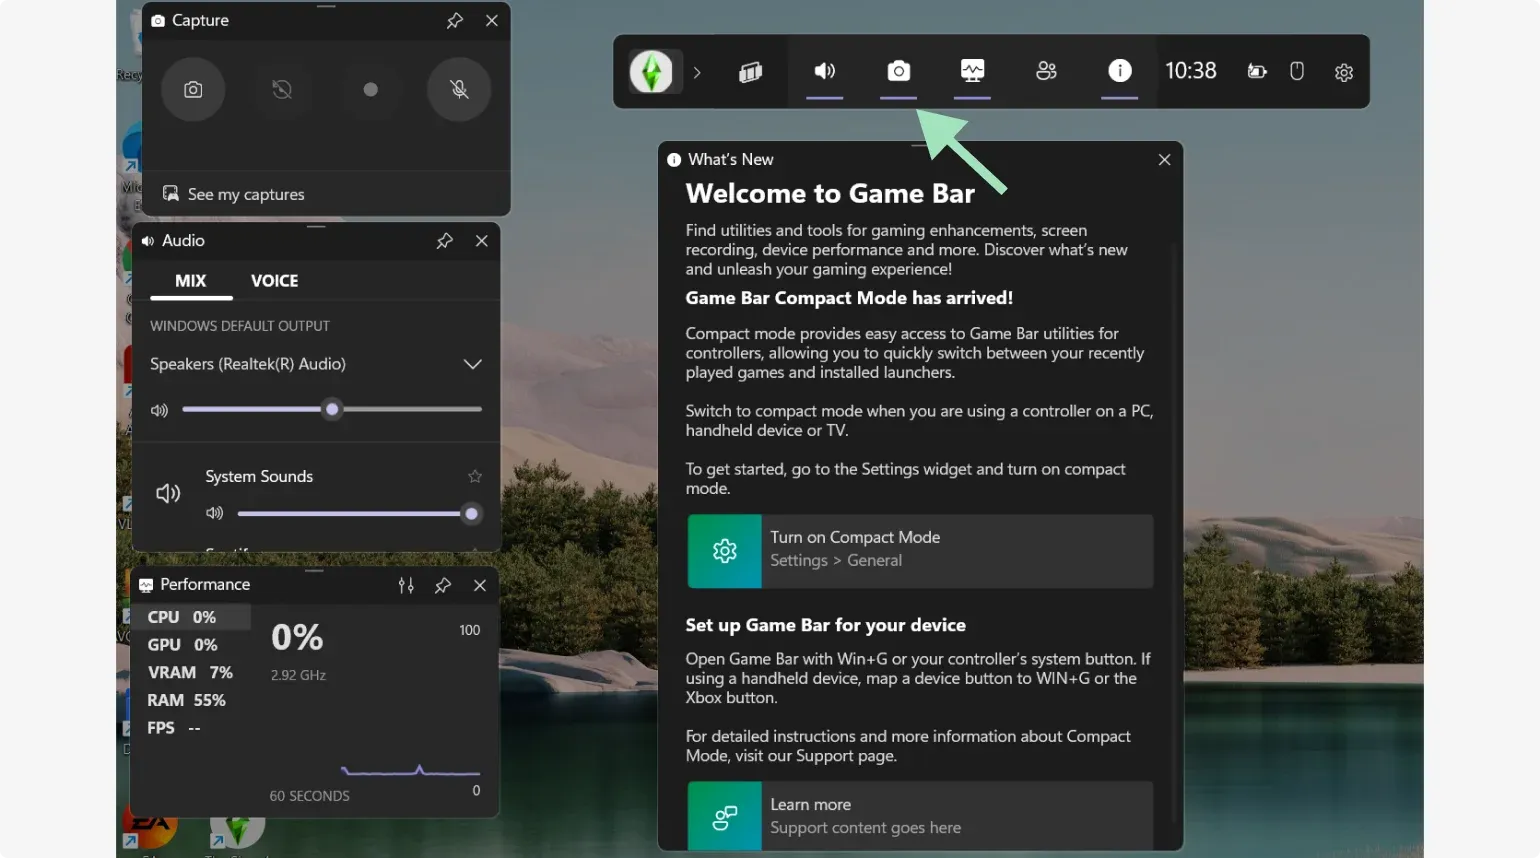Toggle the microphone while recording
The image size is (1540, 858).
[459, 89]
